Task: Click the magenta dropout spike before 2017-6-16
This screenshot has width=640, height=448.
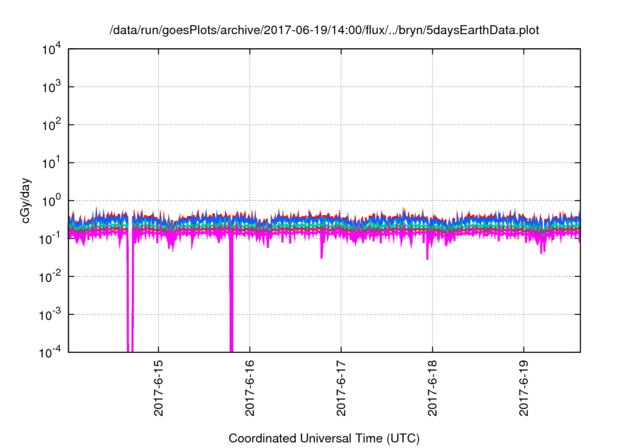Action: point(231,294)
